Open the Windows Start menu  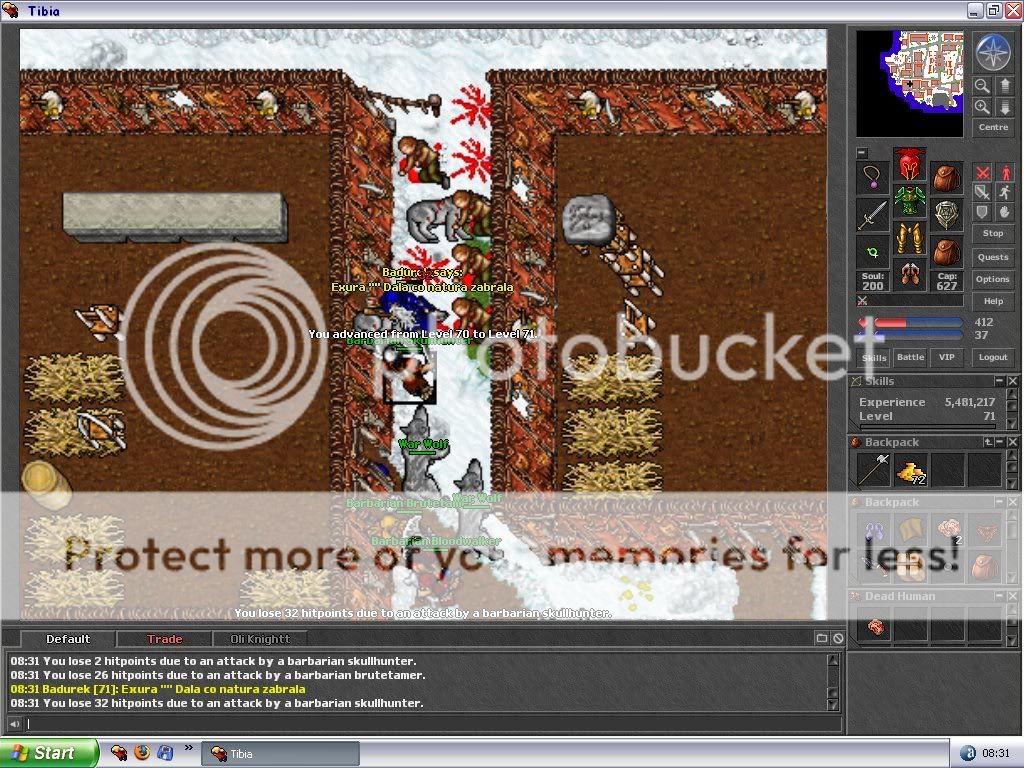(x=49, y=753)
